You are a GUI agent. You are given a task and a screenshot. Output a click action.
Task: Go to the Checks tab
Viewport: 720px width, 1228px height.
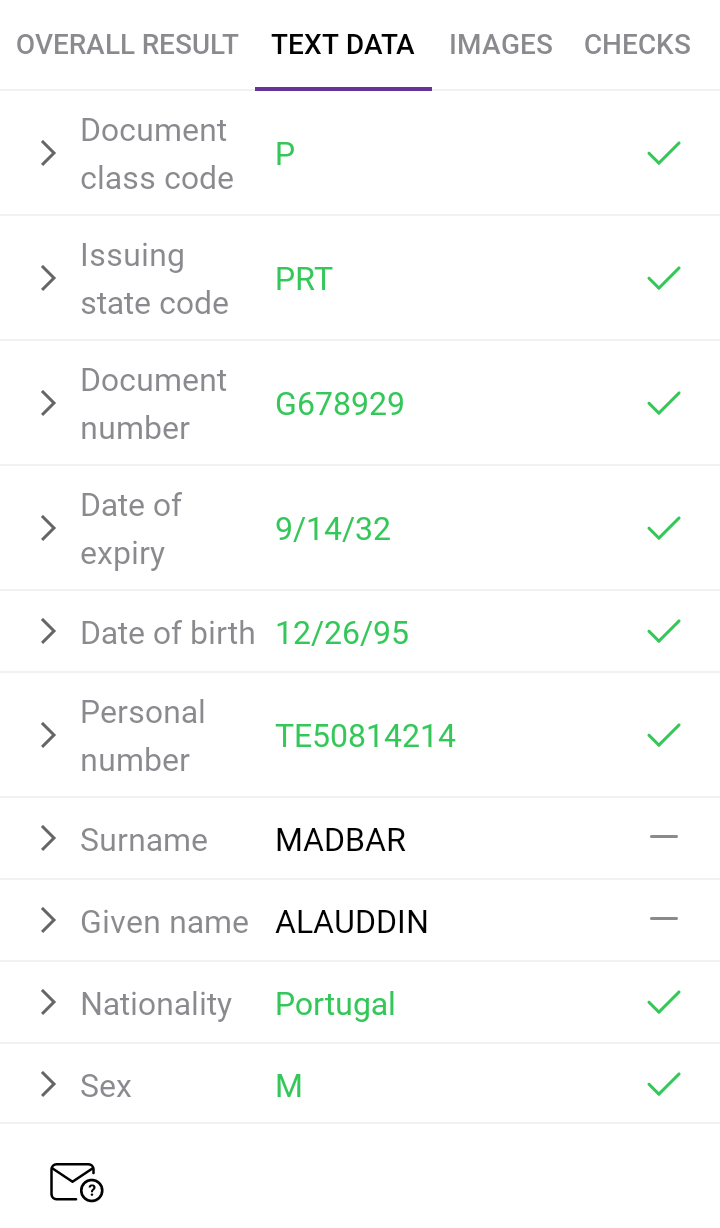click(x=637, y=45)
